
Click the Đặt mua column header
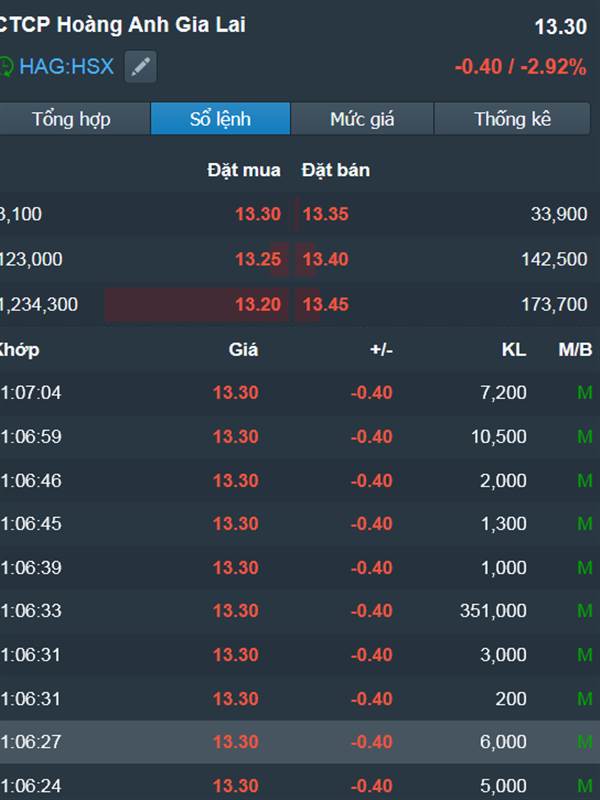244,170
